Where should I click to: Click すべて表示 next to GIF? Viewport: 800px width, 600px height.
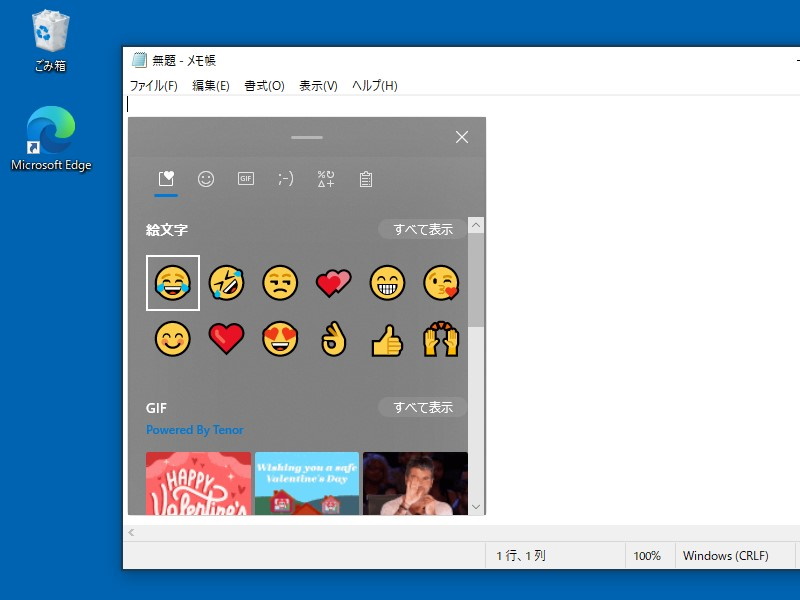point(421,407)
